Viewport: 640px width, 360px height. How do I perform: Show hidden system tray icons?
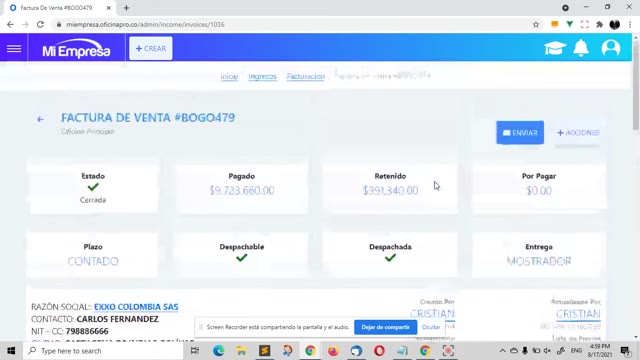pos(502,351)
